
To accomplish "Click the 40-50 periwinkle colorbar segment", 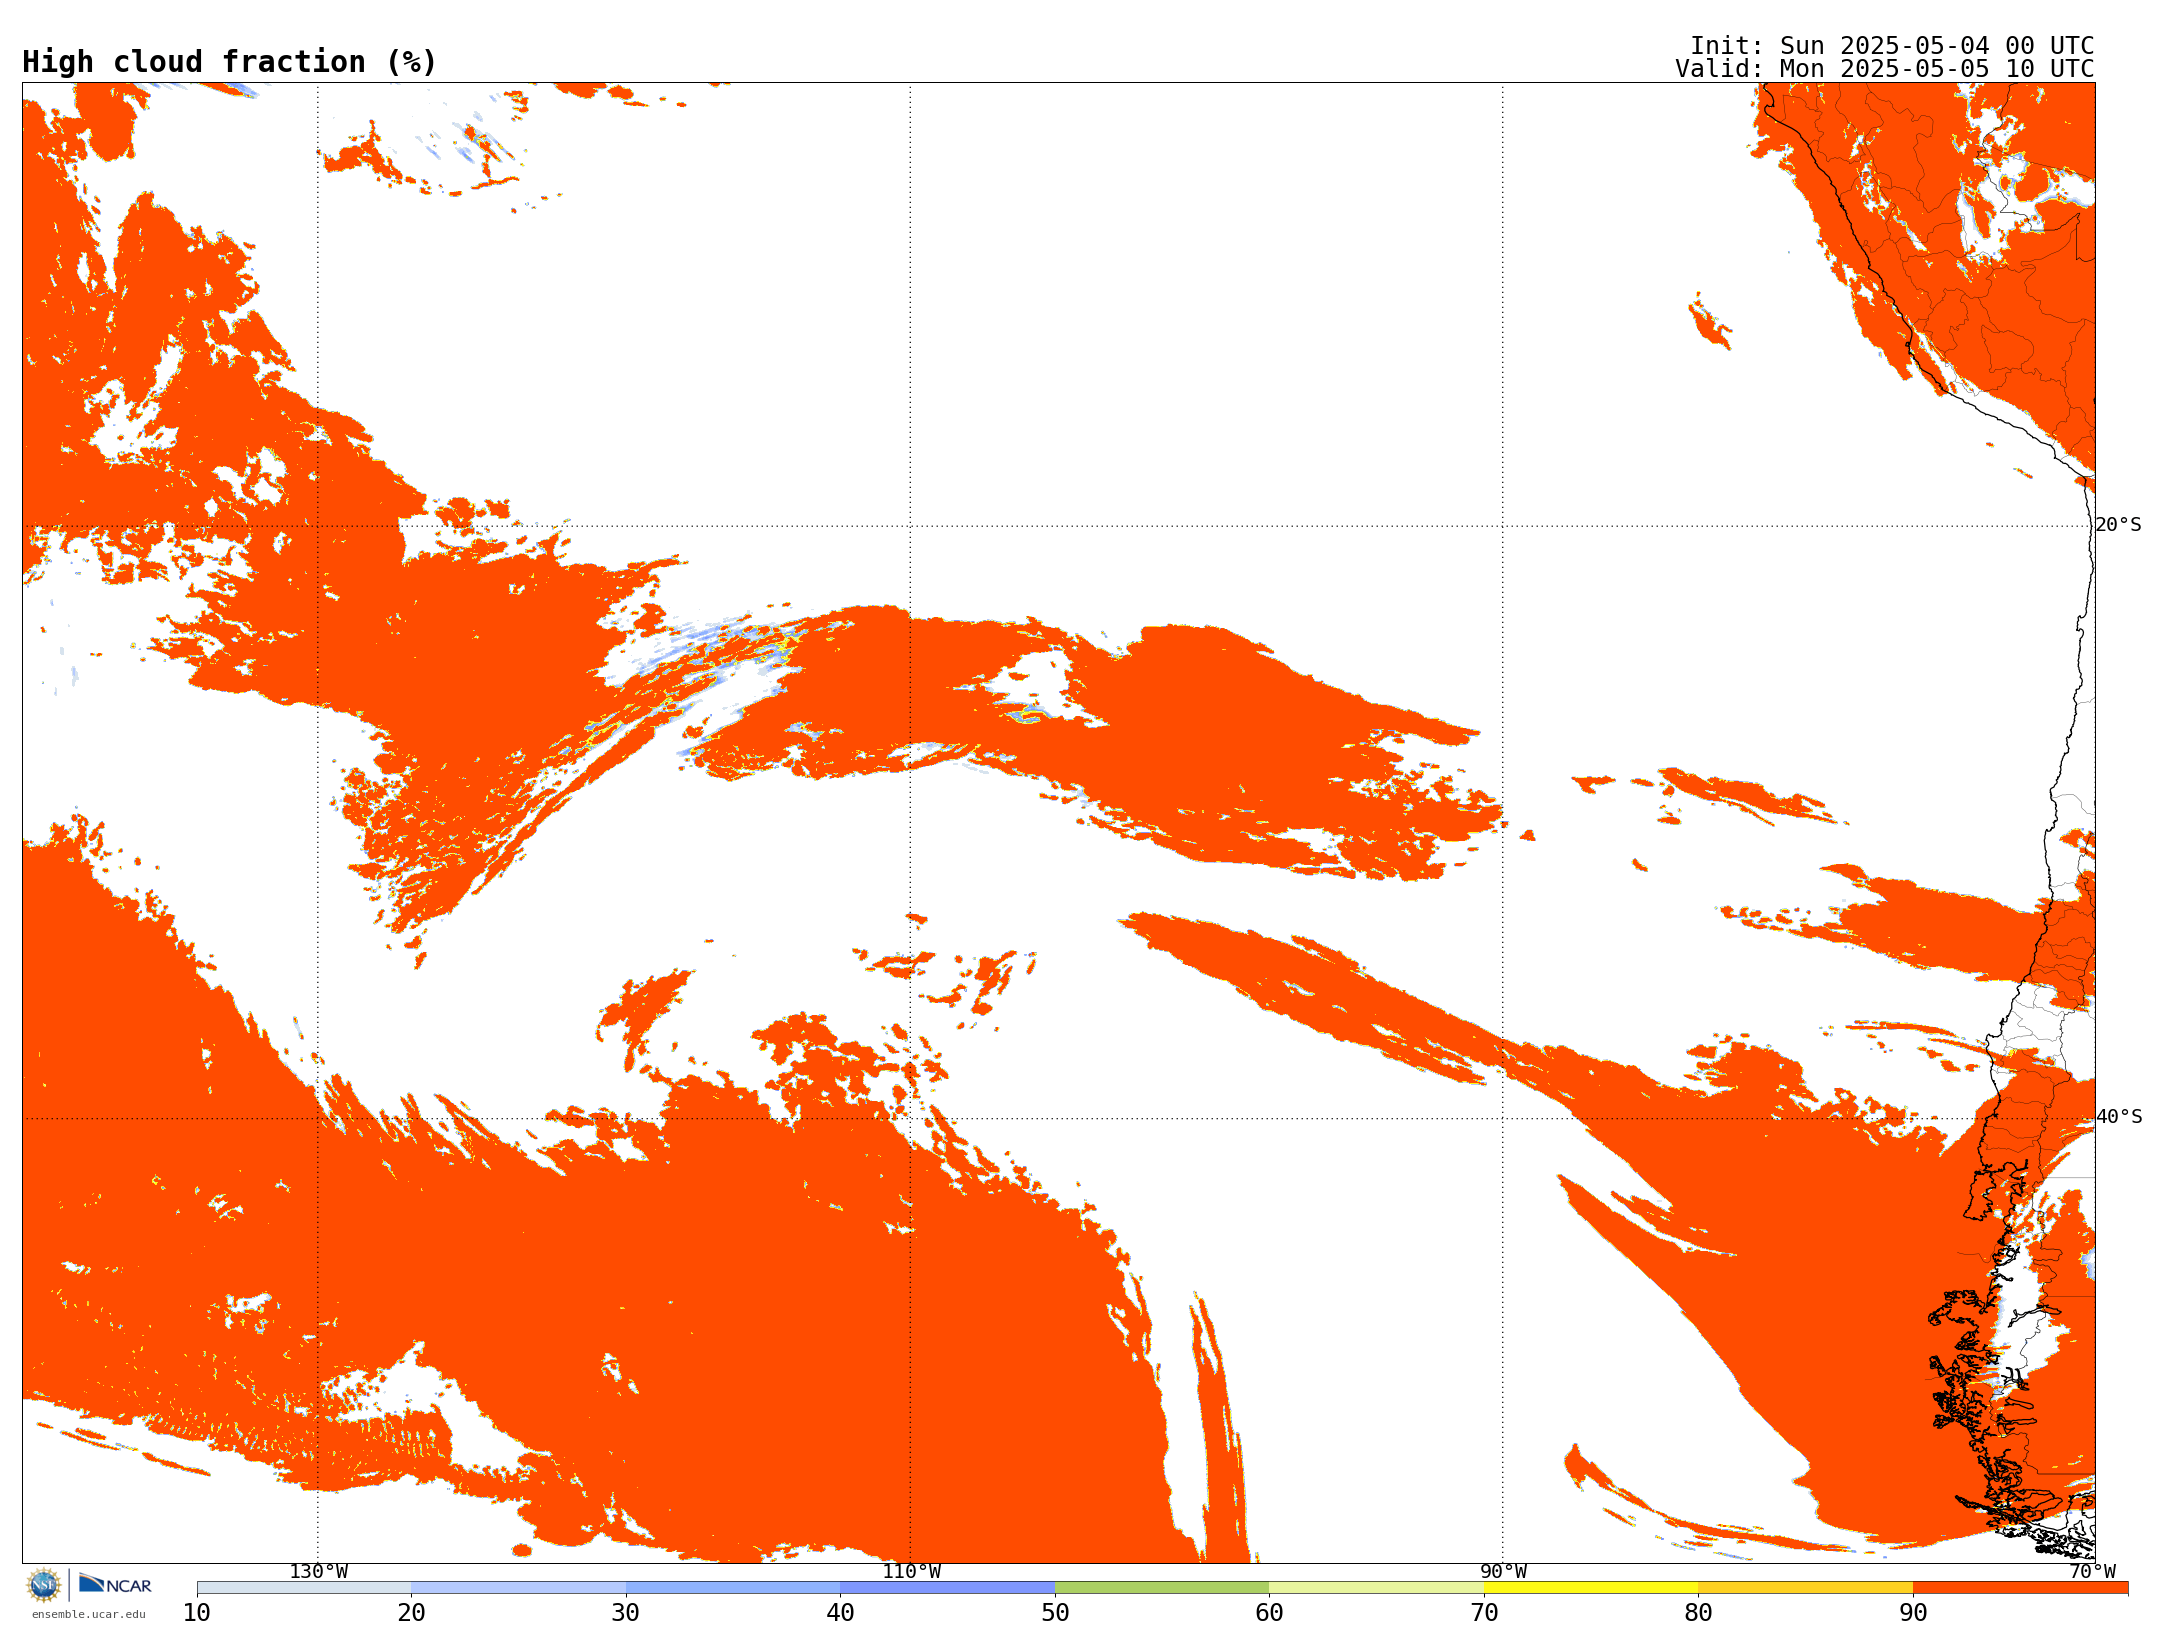I will click(947, 1588).
